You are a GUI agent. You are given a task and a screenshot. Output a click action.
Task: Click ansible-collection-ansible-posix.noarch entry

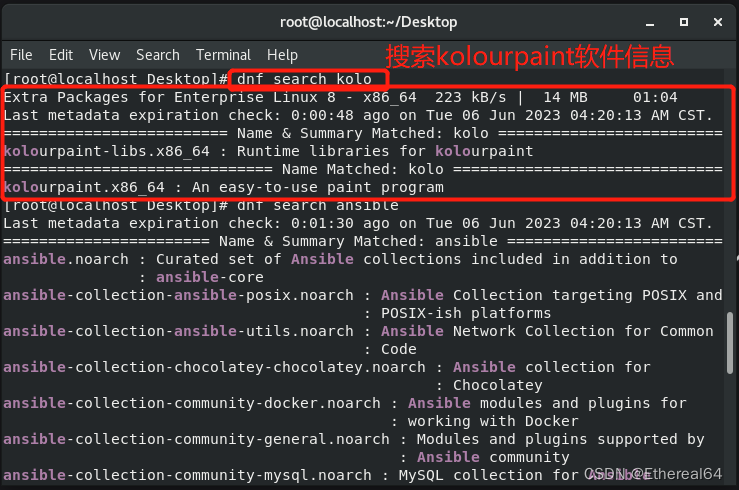click(363, 295)
